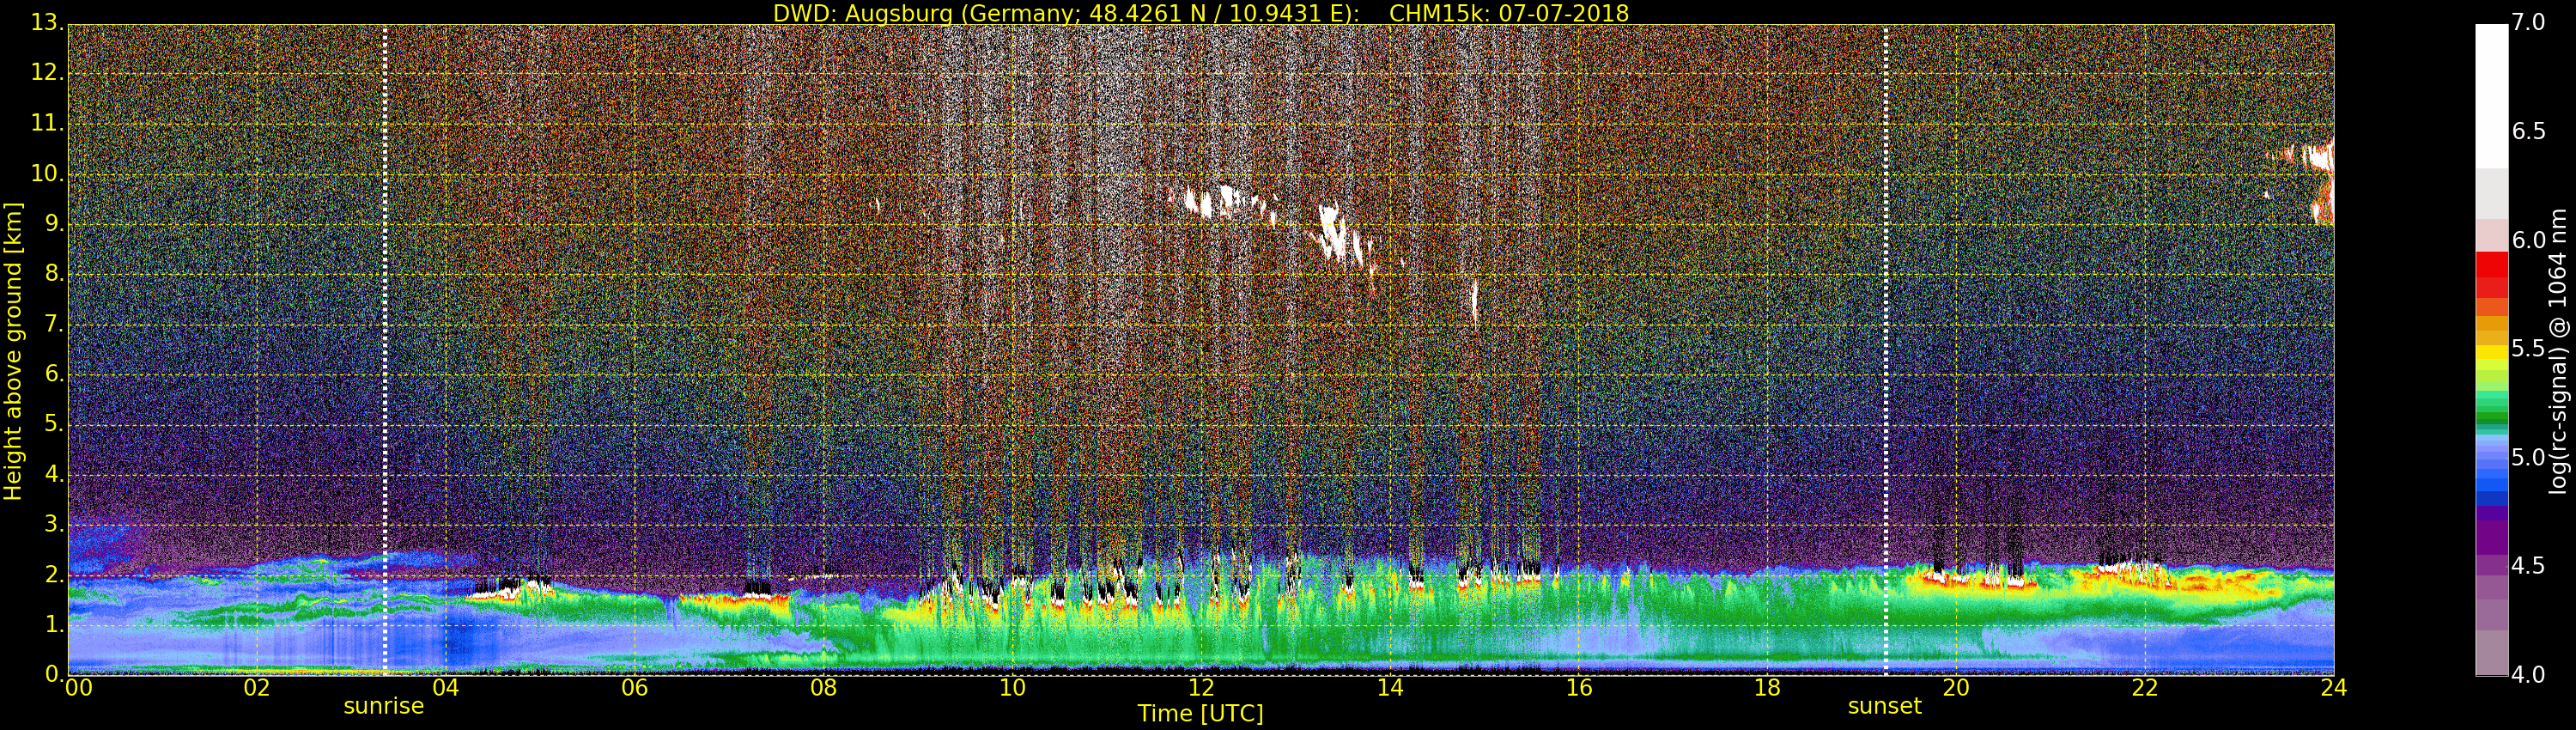Image resolution: width=2576 pixels, height=730 pixels.
Task: Click the 'CHM15k: 07-07-2018' title text
Action: tap(1509, 13)
